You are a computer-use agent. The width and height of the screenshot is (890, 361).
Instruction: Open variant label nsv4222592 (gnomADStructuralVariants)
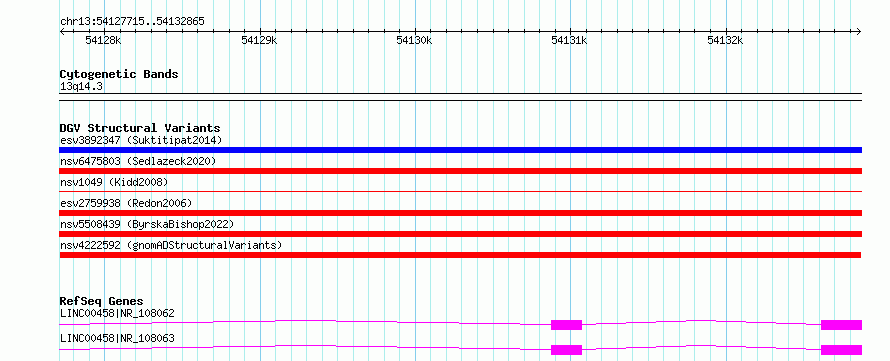pos(171,245)
